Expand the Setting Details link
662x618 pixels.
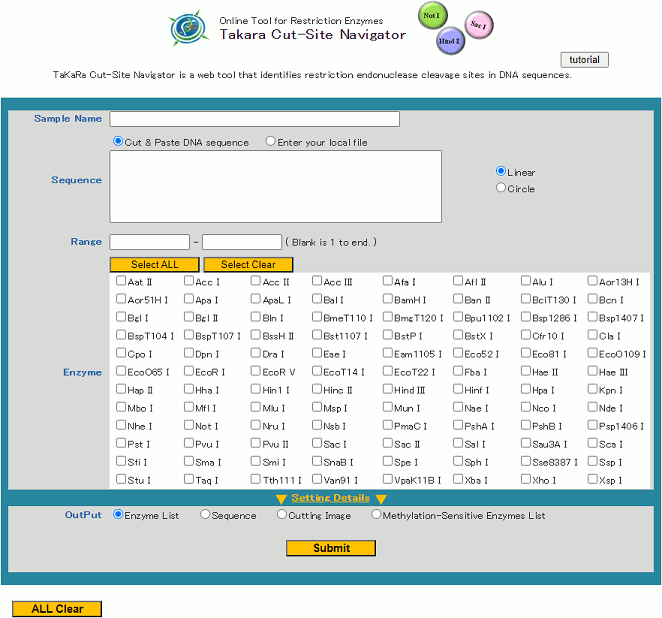[x=331, y=498]
